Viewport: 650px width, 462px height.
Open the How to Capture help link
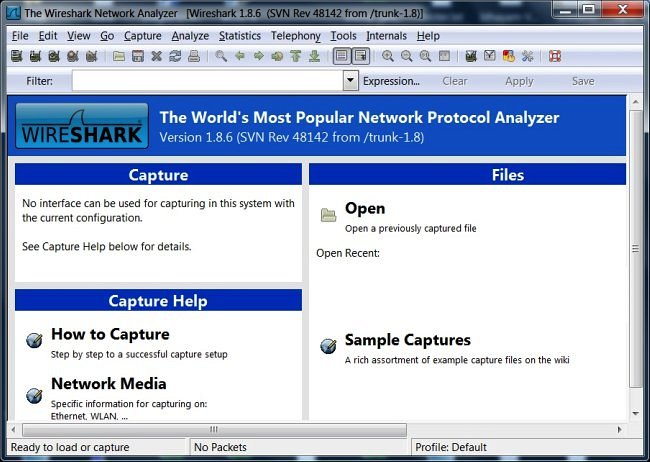click(x=110, y=334)
